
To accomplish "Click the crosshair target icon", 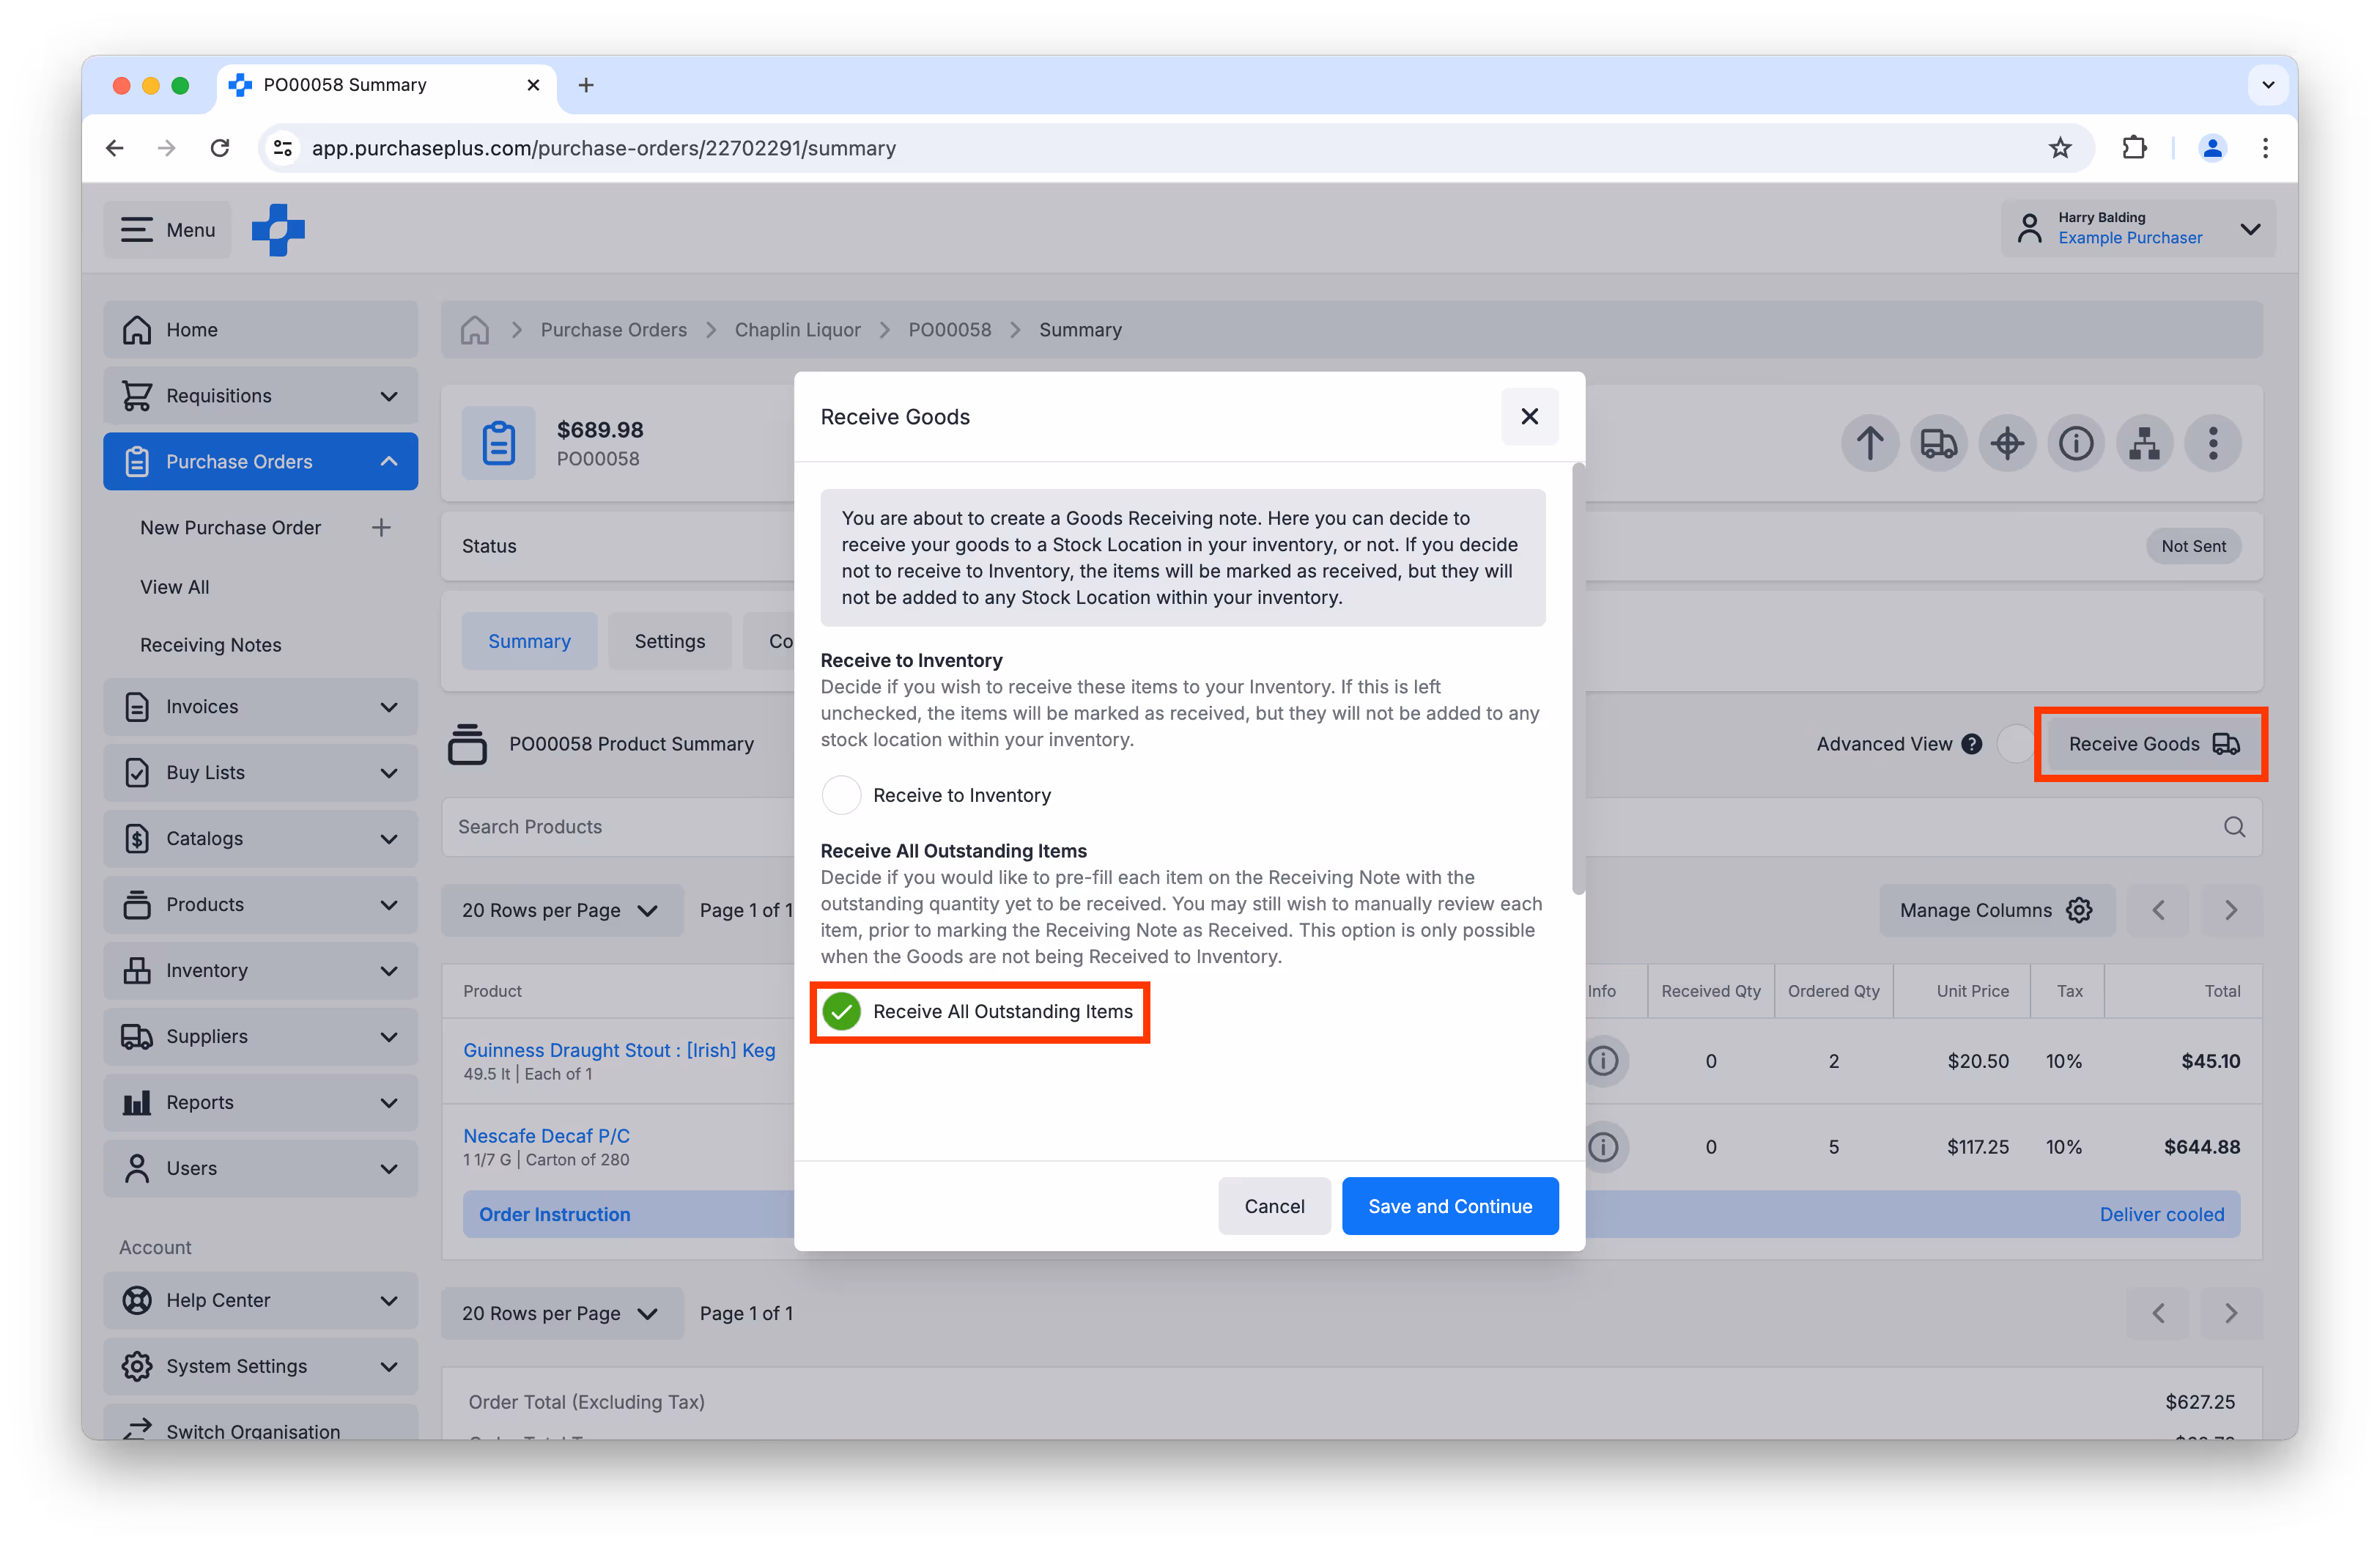I will 2007,443.
